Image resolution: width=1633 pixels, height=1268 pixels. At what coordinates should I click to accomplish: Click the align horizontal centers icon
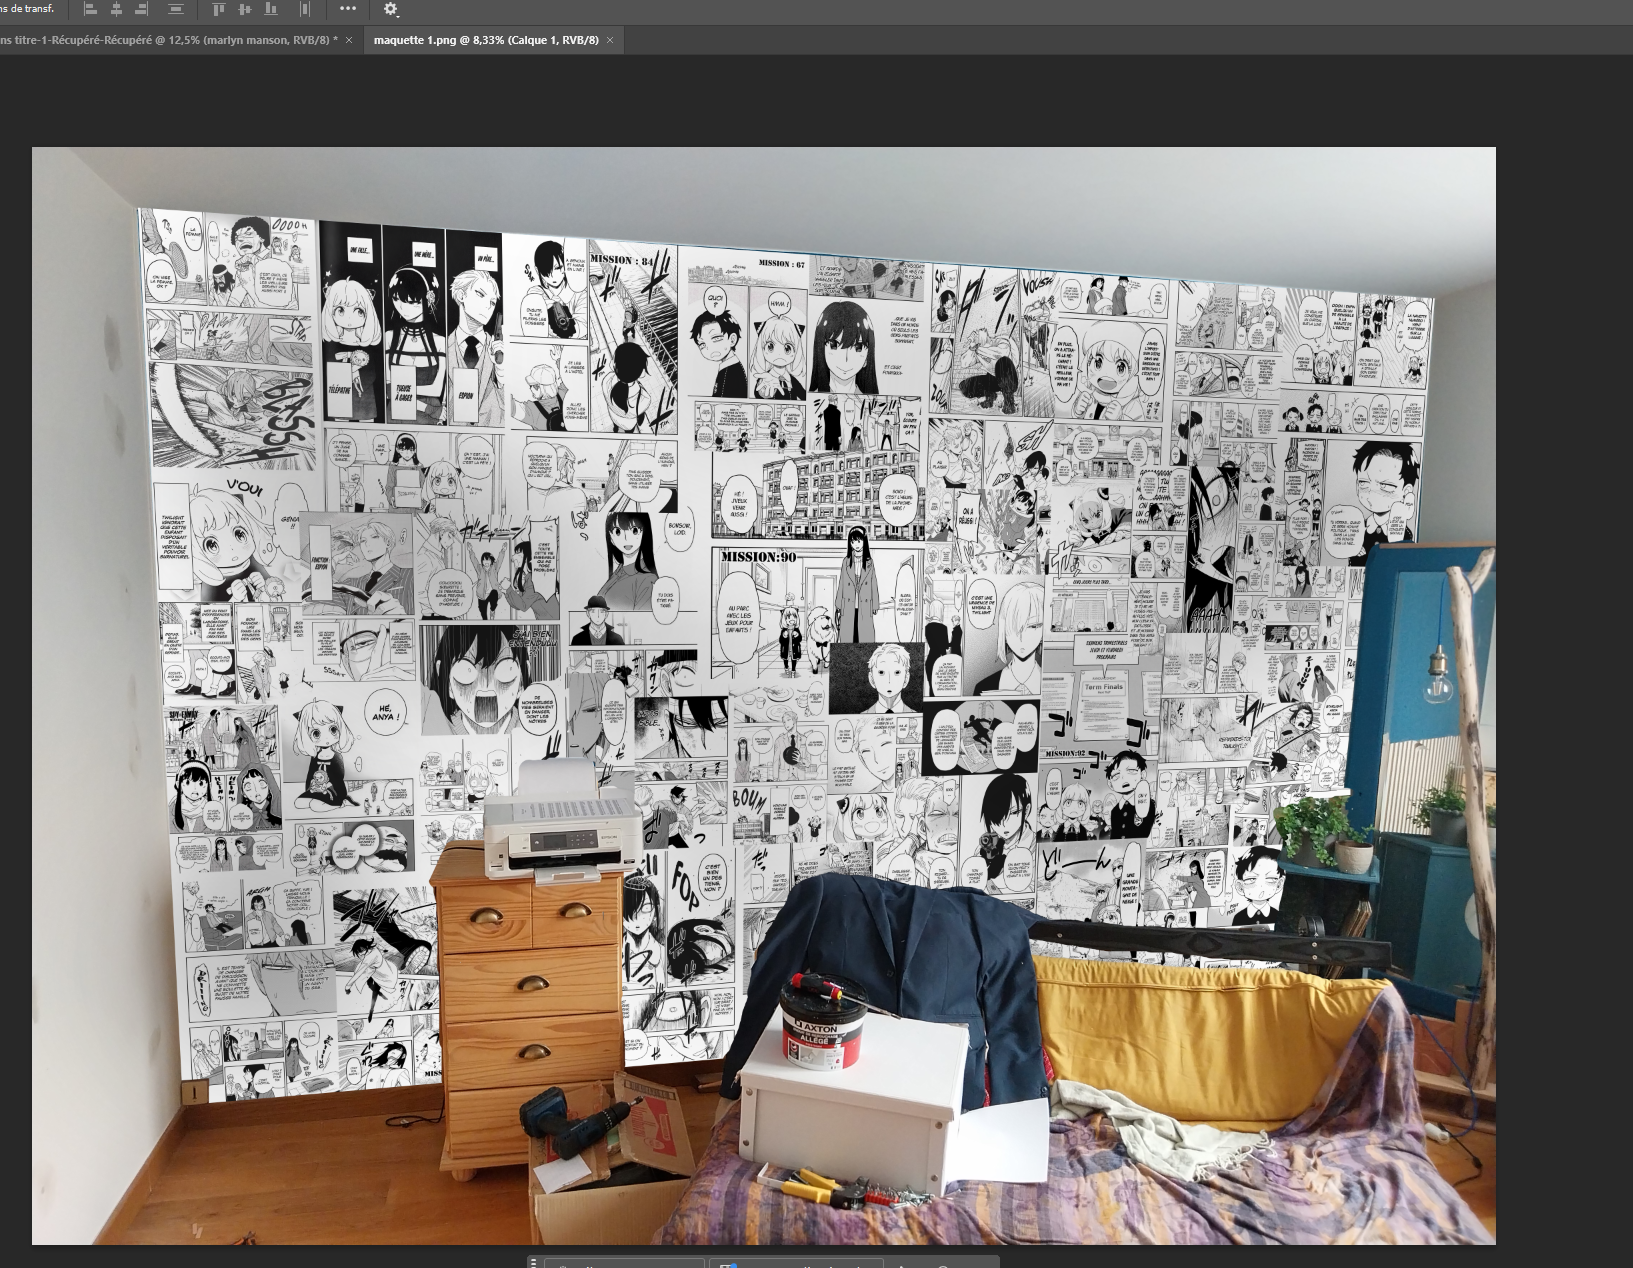point(116,9)
